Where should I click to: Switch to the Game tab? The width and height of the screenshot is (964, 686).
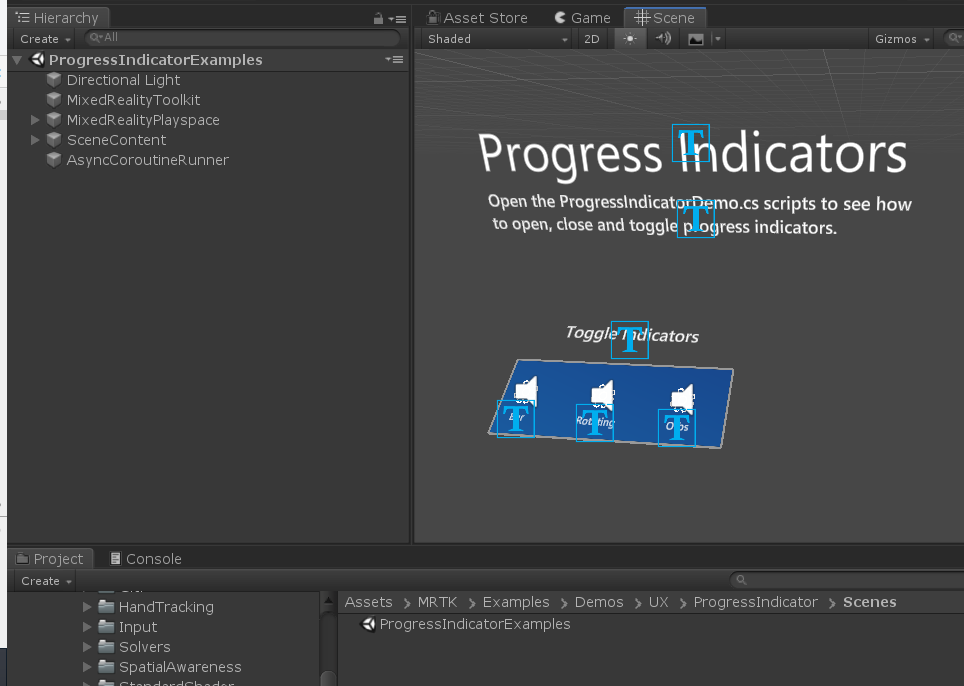(x=582, y=18)
